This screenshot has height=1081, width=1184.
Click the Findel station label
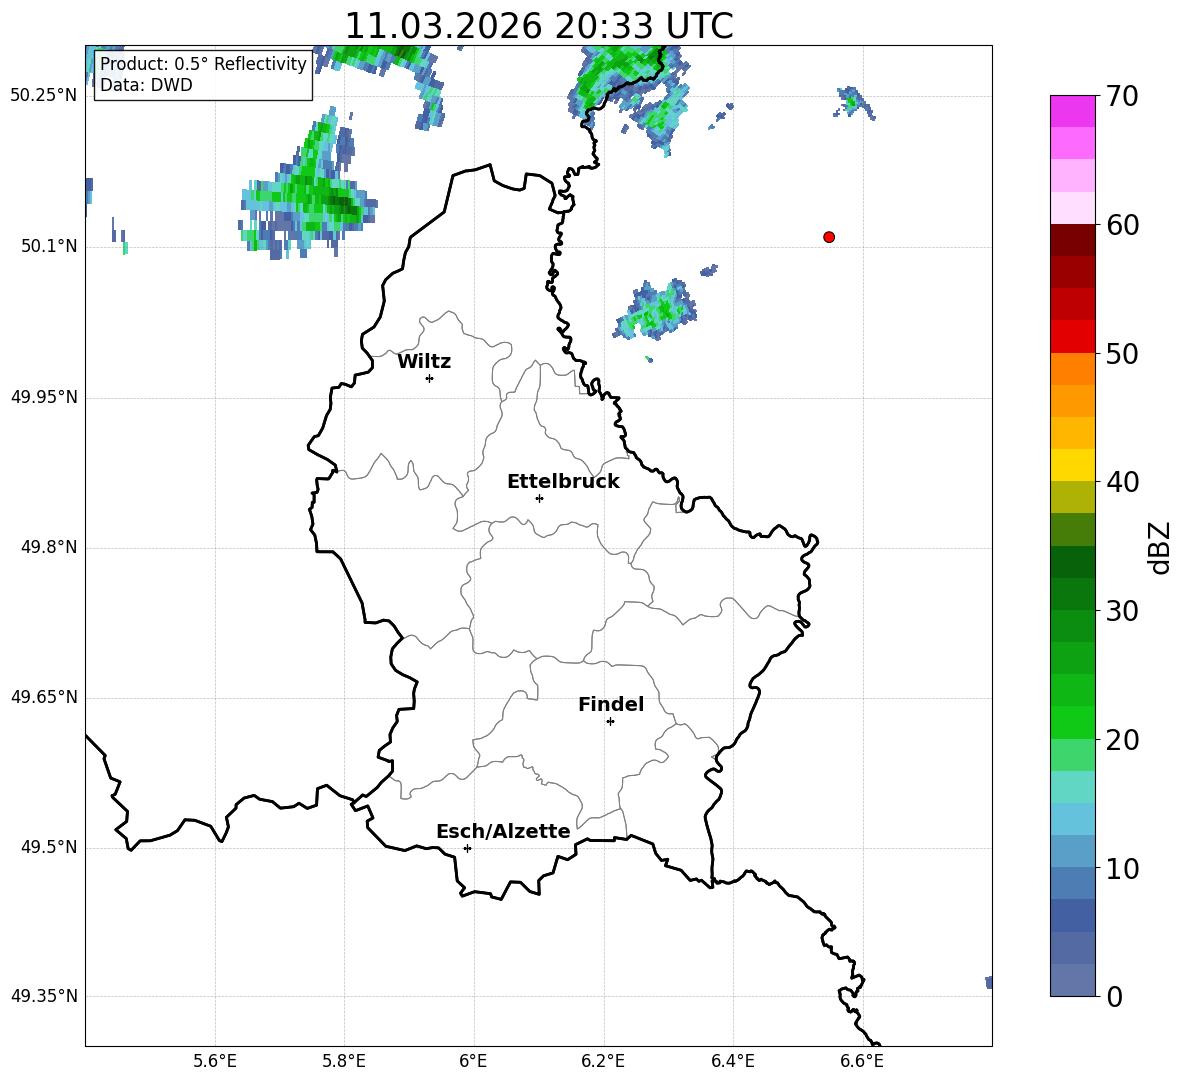(611, 704)
